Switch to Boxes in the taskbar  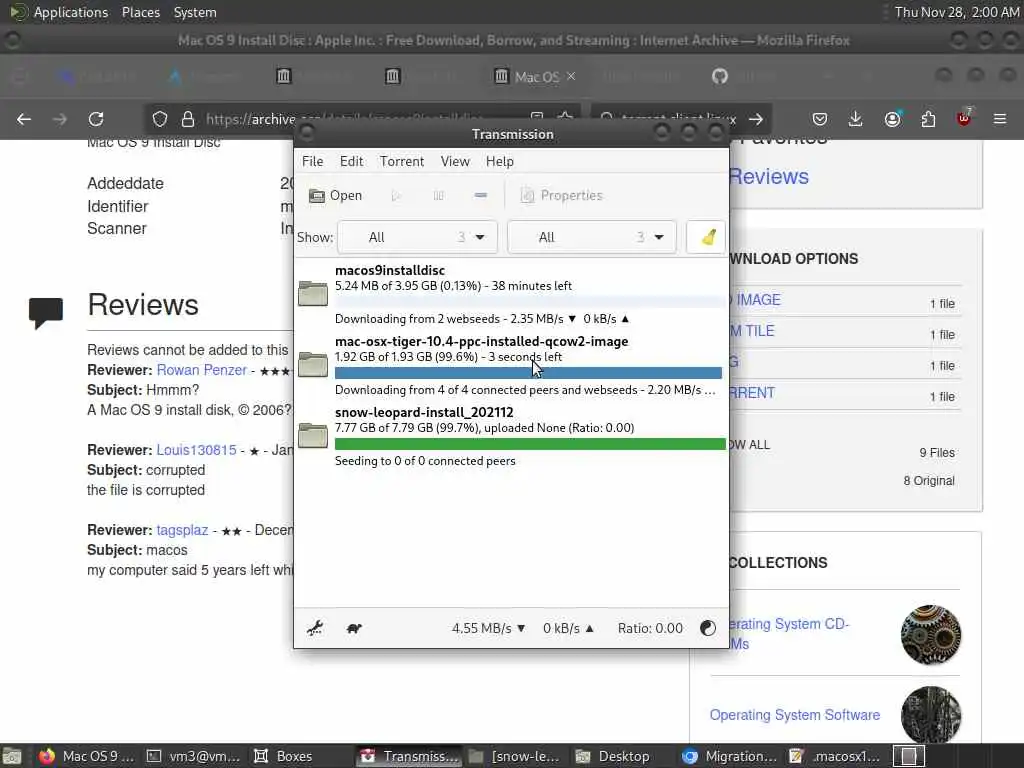click(x=283, y=756)
